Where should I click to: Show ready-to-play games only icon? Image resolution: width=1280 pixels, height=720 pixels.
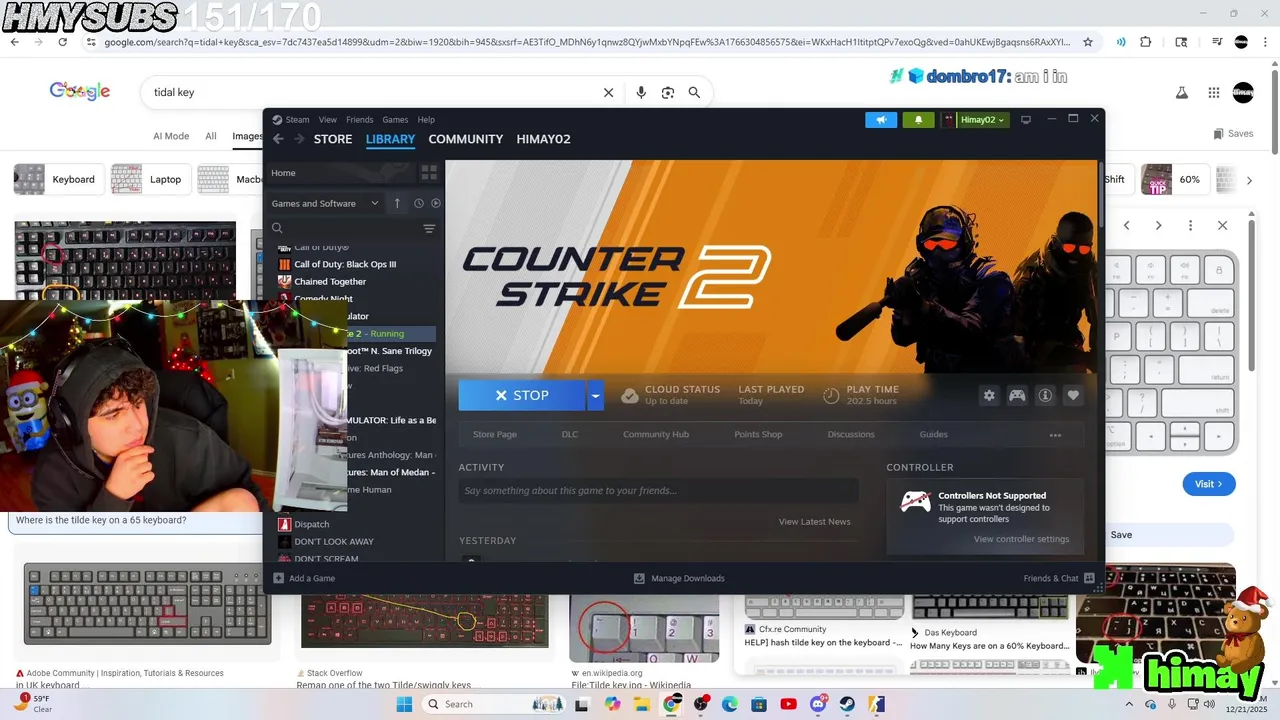[435, 203]
